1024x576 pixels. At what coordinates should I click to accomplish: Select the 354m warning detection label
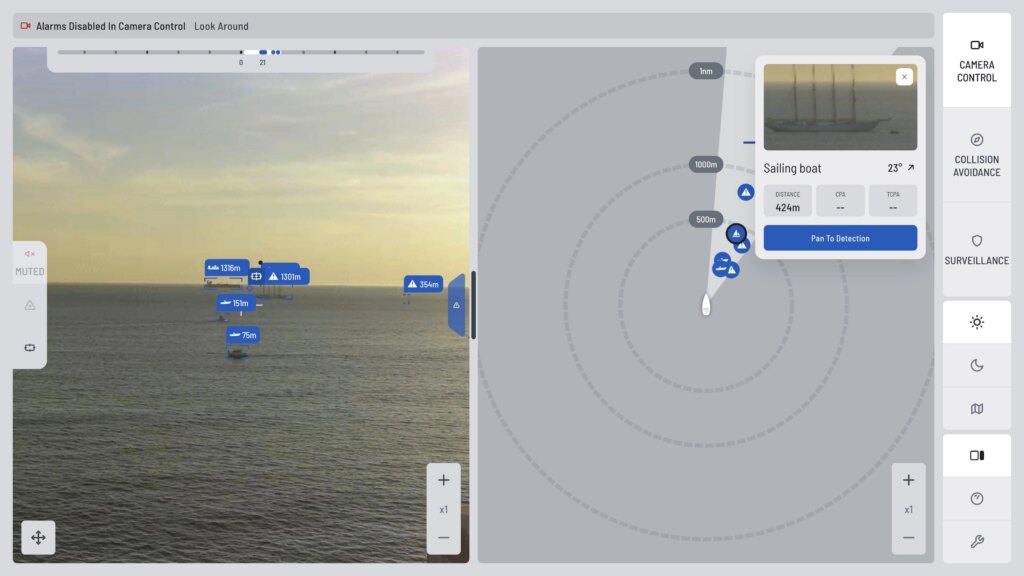click(423, 284)
